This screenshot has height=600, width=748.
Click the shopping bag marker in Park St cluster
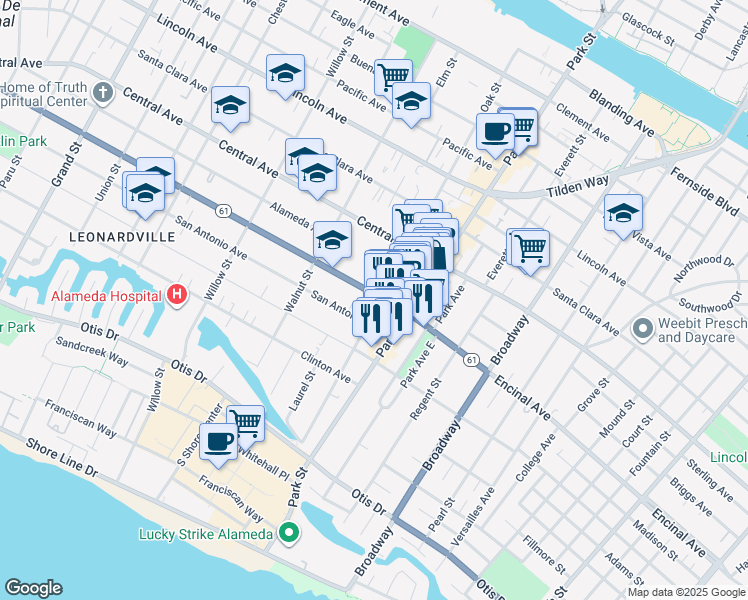441,255
